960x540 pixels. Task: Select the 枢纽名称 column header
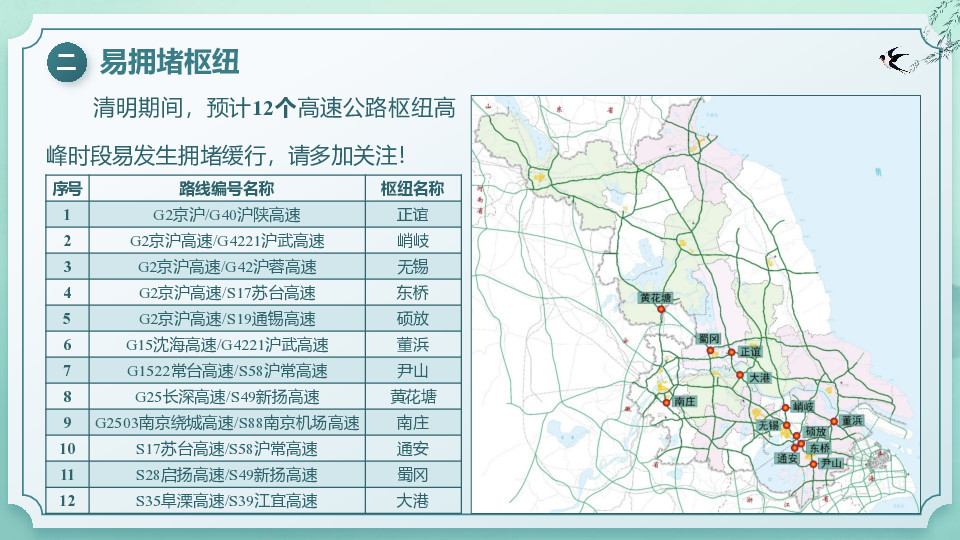click(x=413, y=189)
